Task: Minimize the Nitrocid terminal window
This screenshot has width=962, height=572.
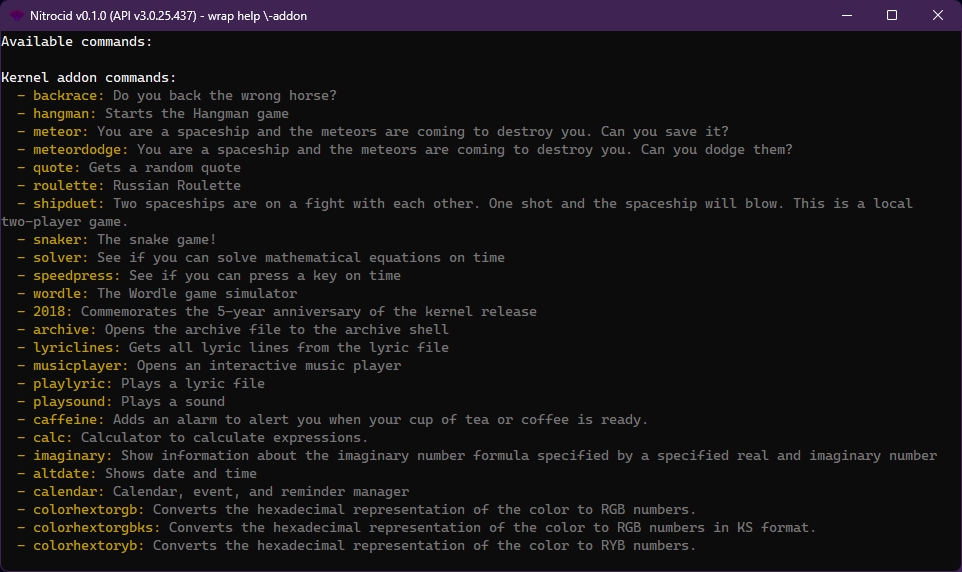Action: (x=846, y=15)
